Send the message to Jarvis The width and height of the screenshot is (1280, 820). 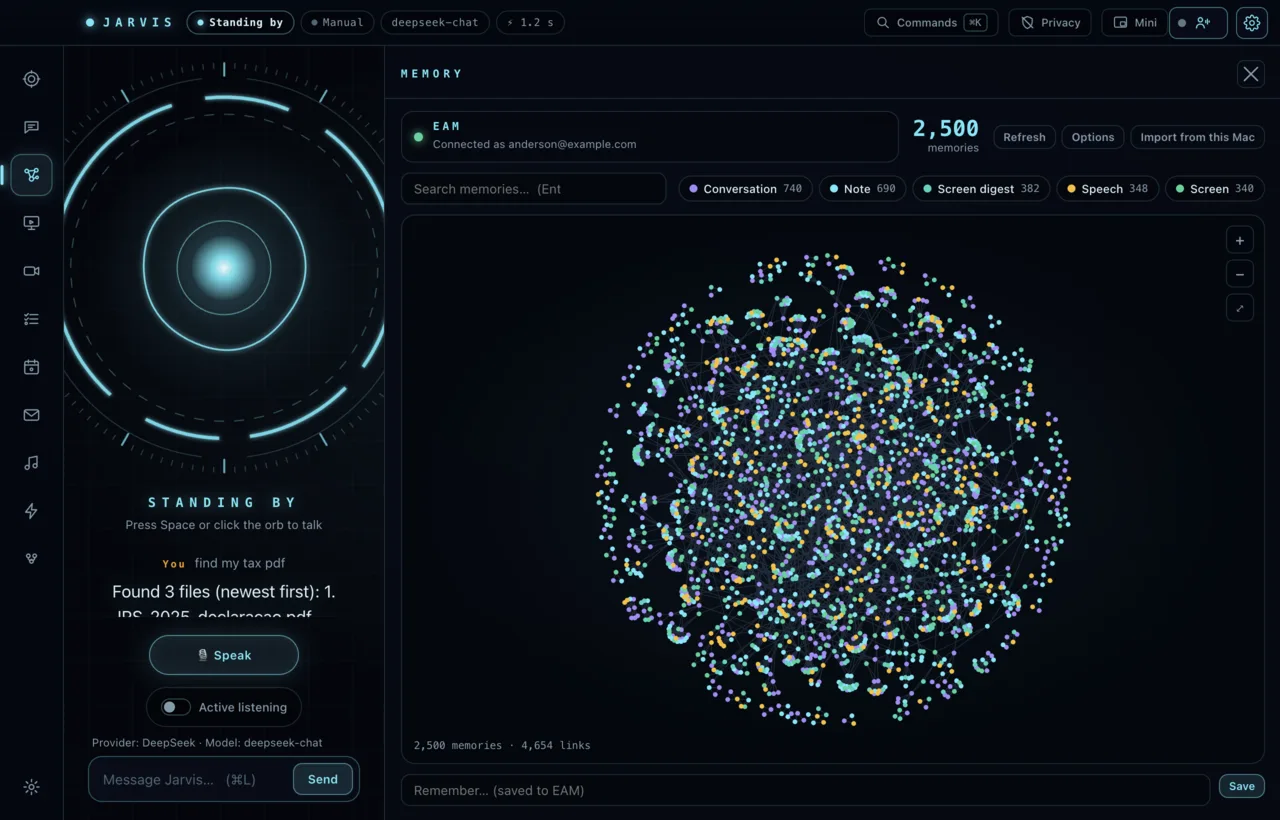(x=323, y=779)
